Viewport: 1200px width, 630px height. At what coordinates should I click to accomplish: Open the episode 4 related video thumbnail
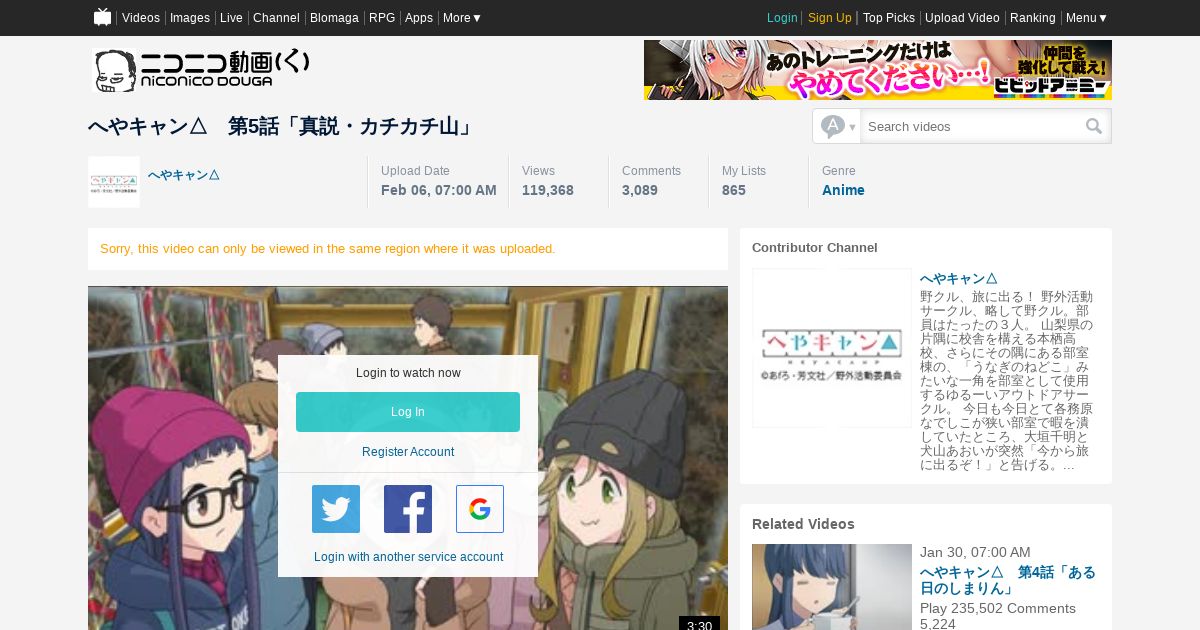(x=832, y=587)
